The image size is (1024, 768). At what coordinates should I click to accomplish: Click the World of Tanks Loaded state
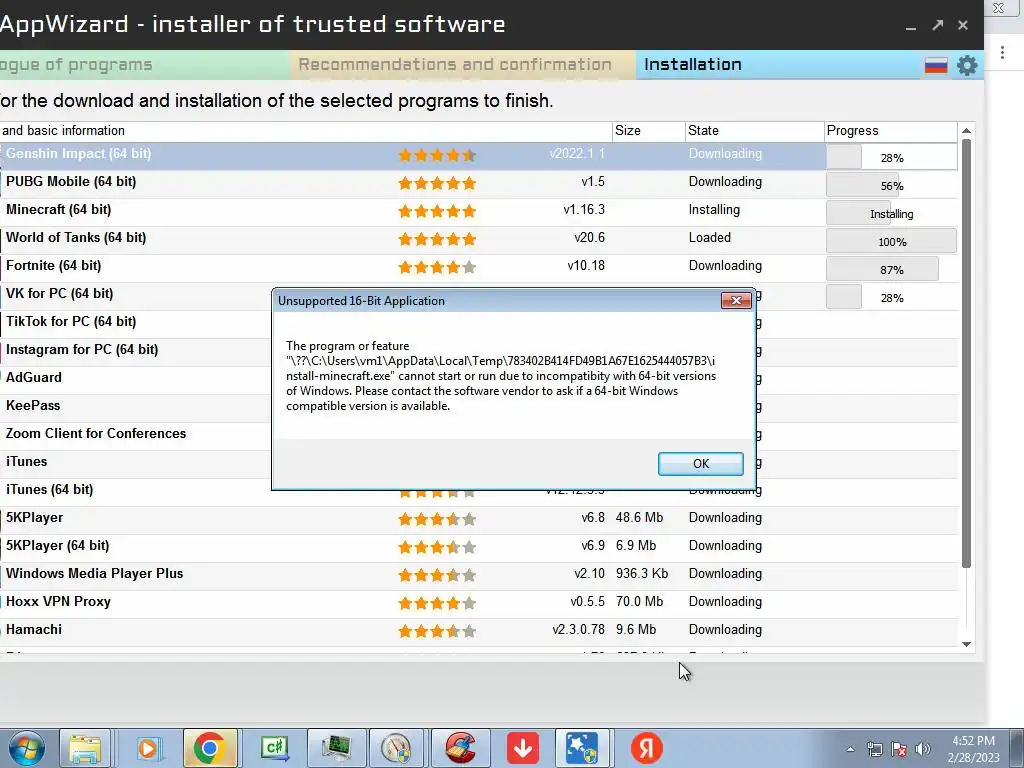709,238
